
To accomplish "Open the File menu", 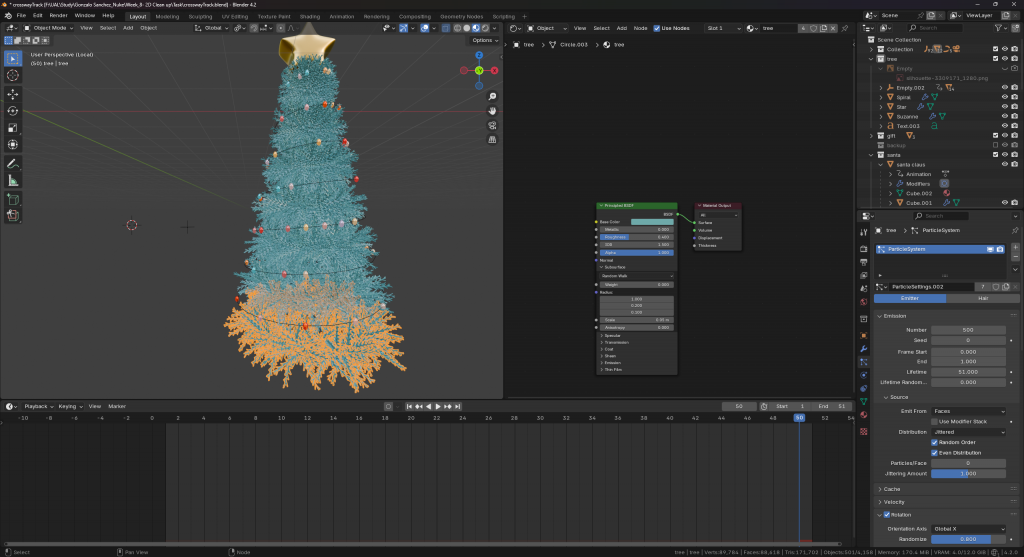I will (21, 16).
